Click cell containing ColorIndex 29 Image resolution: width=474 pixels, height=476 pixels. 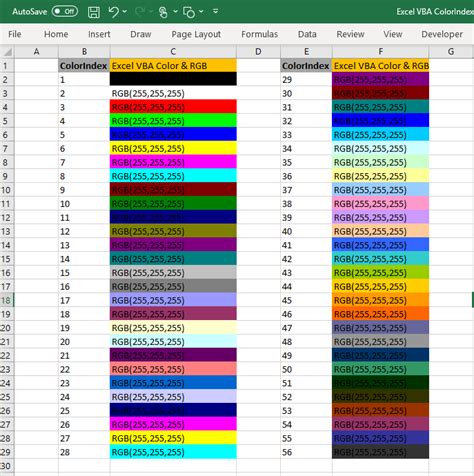[306, 79]
